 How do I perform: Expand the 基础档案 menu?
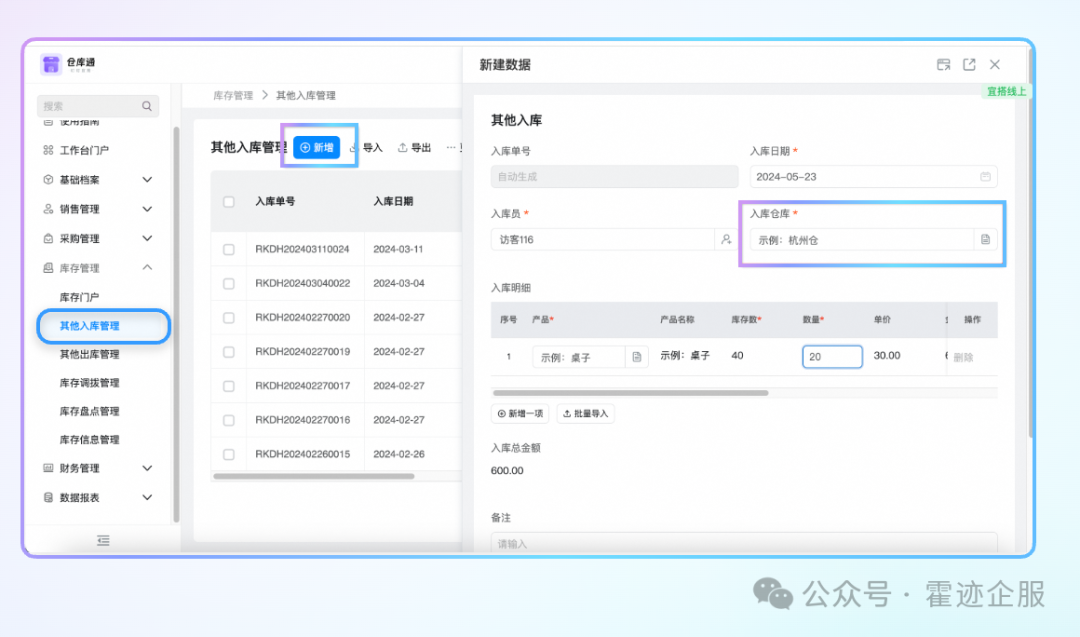[x=147, y=180]
